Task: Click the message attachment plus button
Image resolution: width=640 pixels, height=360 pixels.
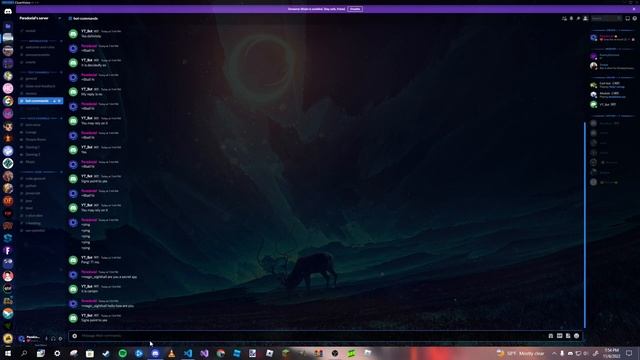Action: point(75,336)
